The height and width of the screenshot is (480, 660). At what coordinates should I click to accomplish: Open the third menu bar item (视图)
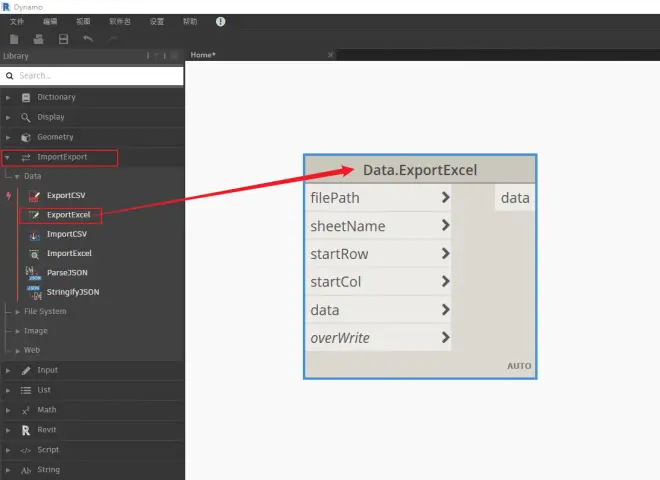click(x=83, y=21)
